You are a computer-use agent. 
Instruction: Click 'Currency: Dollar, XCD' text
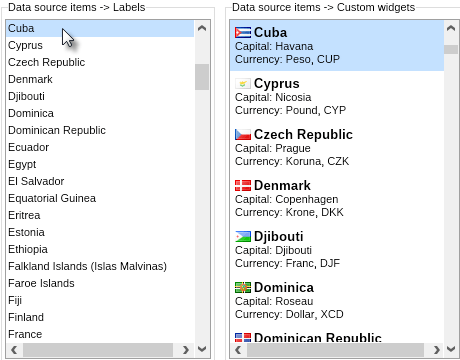point(289,314)
